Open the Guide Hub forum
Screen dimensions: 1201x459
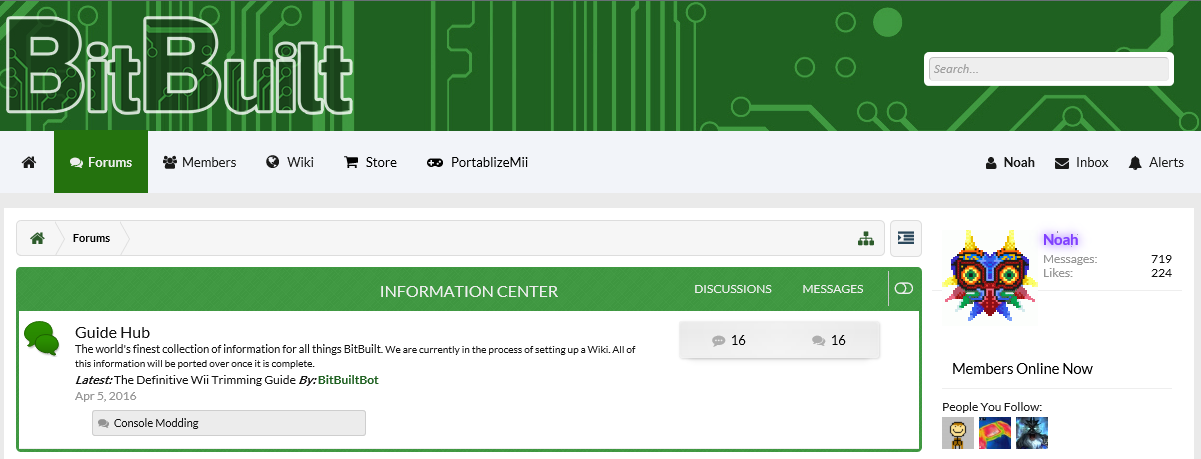112,332
